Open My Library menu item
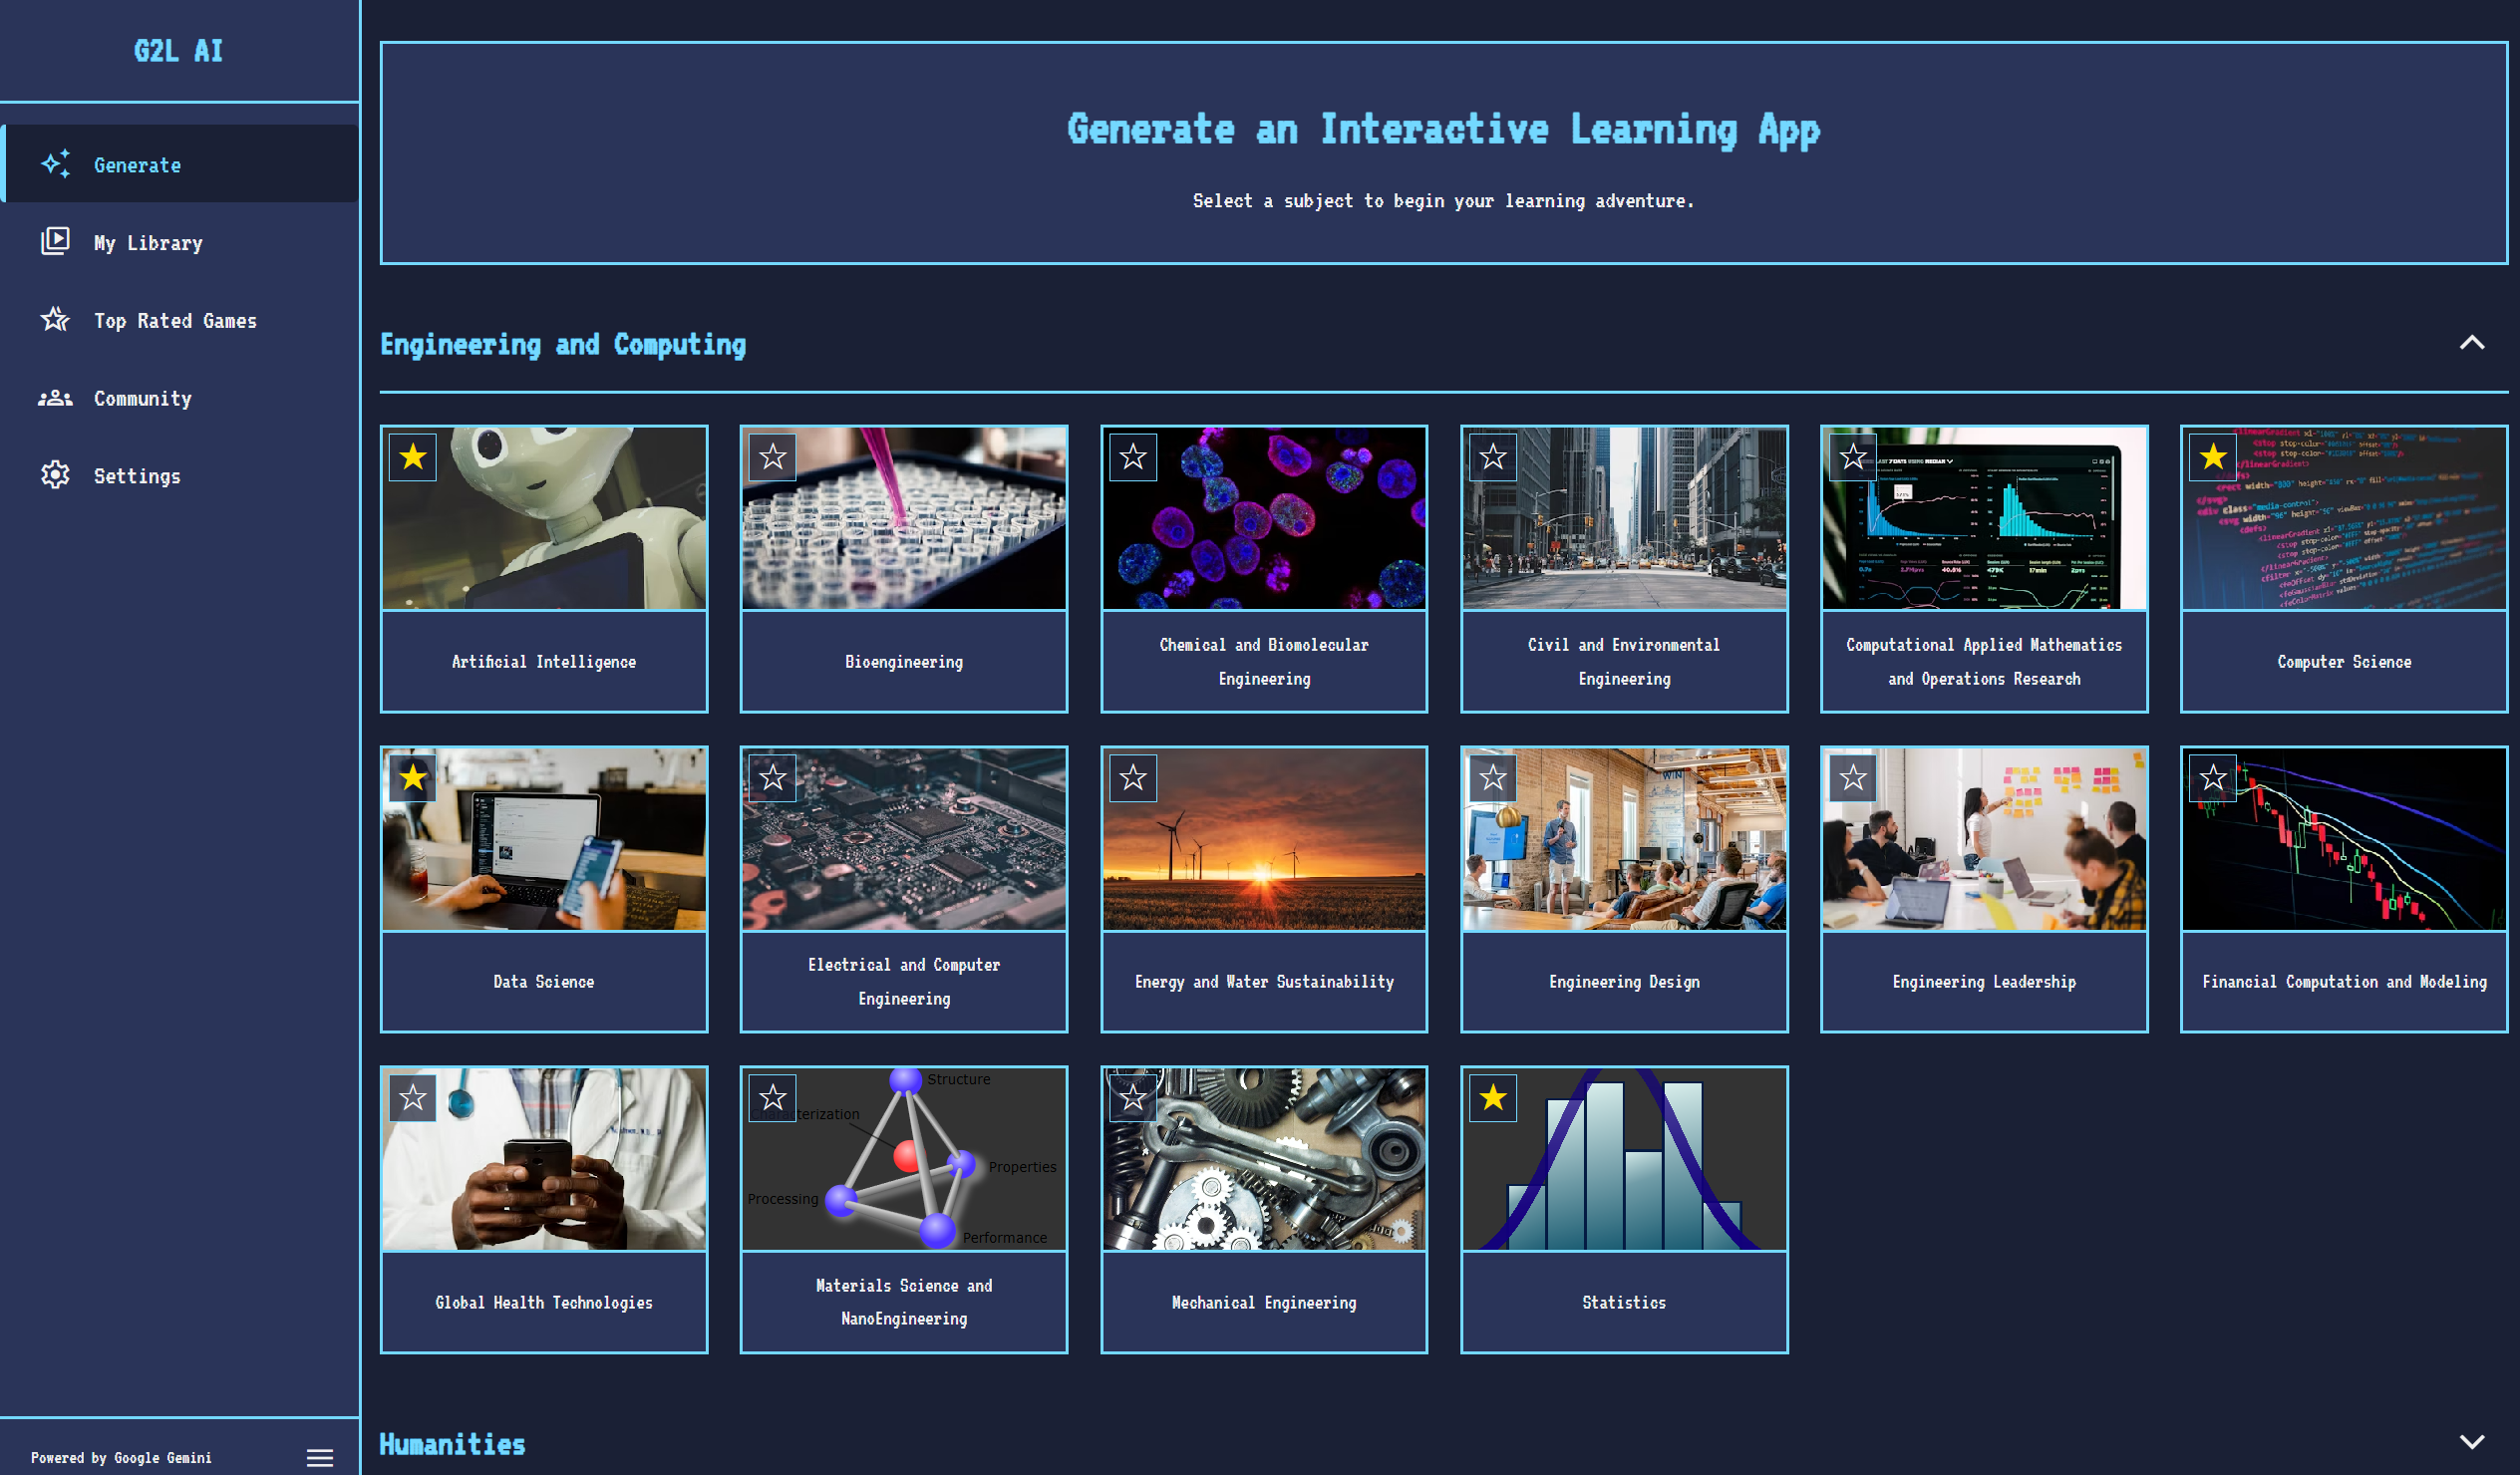This screenshot has height=1475, width=2520. pyautogui.click(x=148, y=243)
